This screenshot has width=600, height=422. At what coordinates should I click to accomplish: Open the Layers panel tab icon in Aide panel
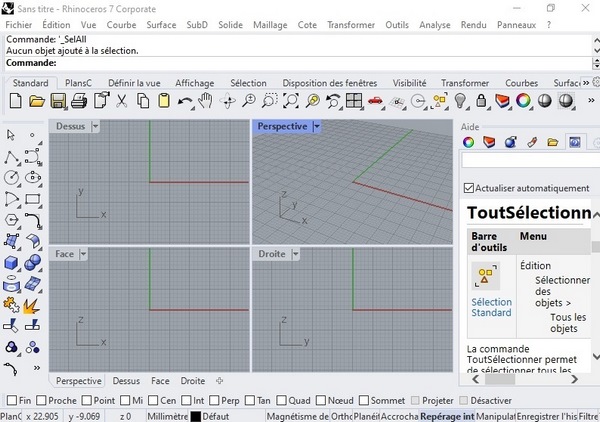(489, 142)
